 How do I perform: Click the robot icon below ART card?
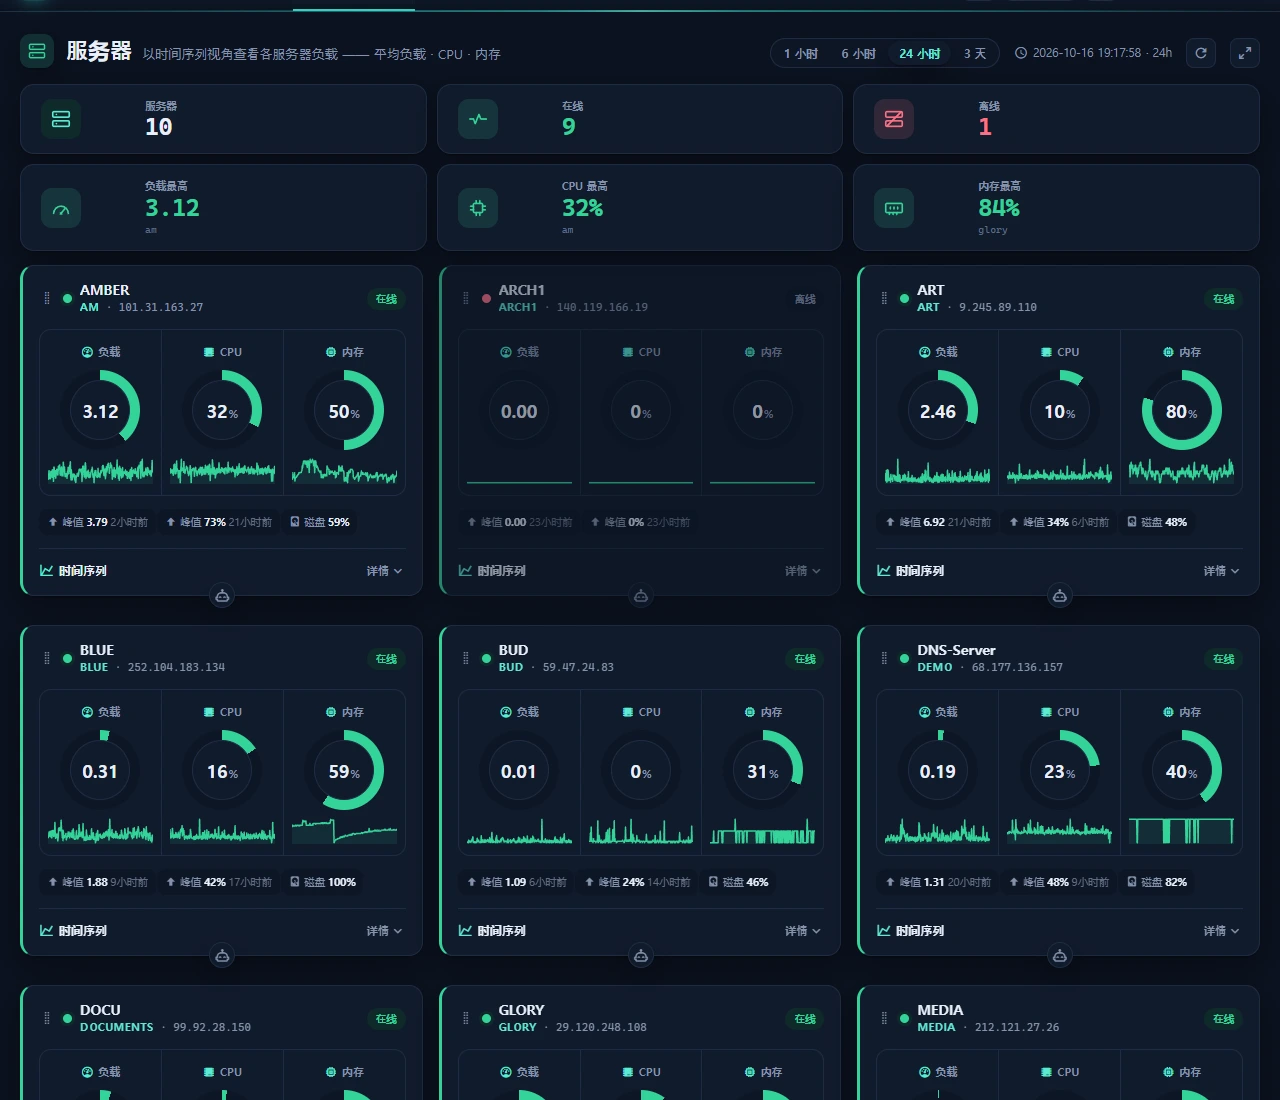(x=1060, y=596)
